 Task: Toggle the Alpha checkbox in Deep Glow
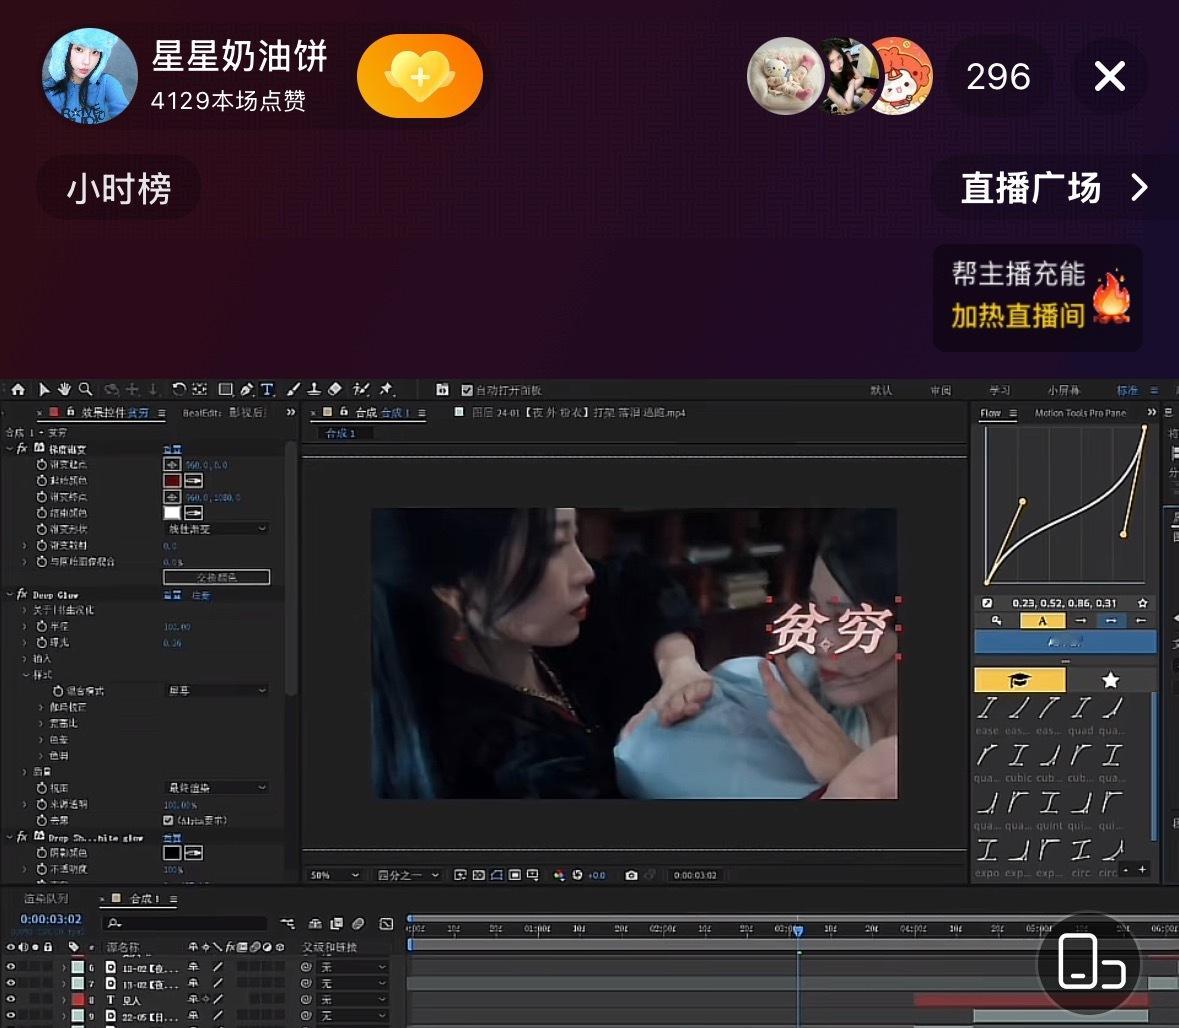coord(168,820)
